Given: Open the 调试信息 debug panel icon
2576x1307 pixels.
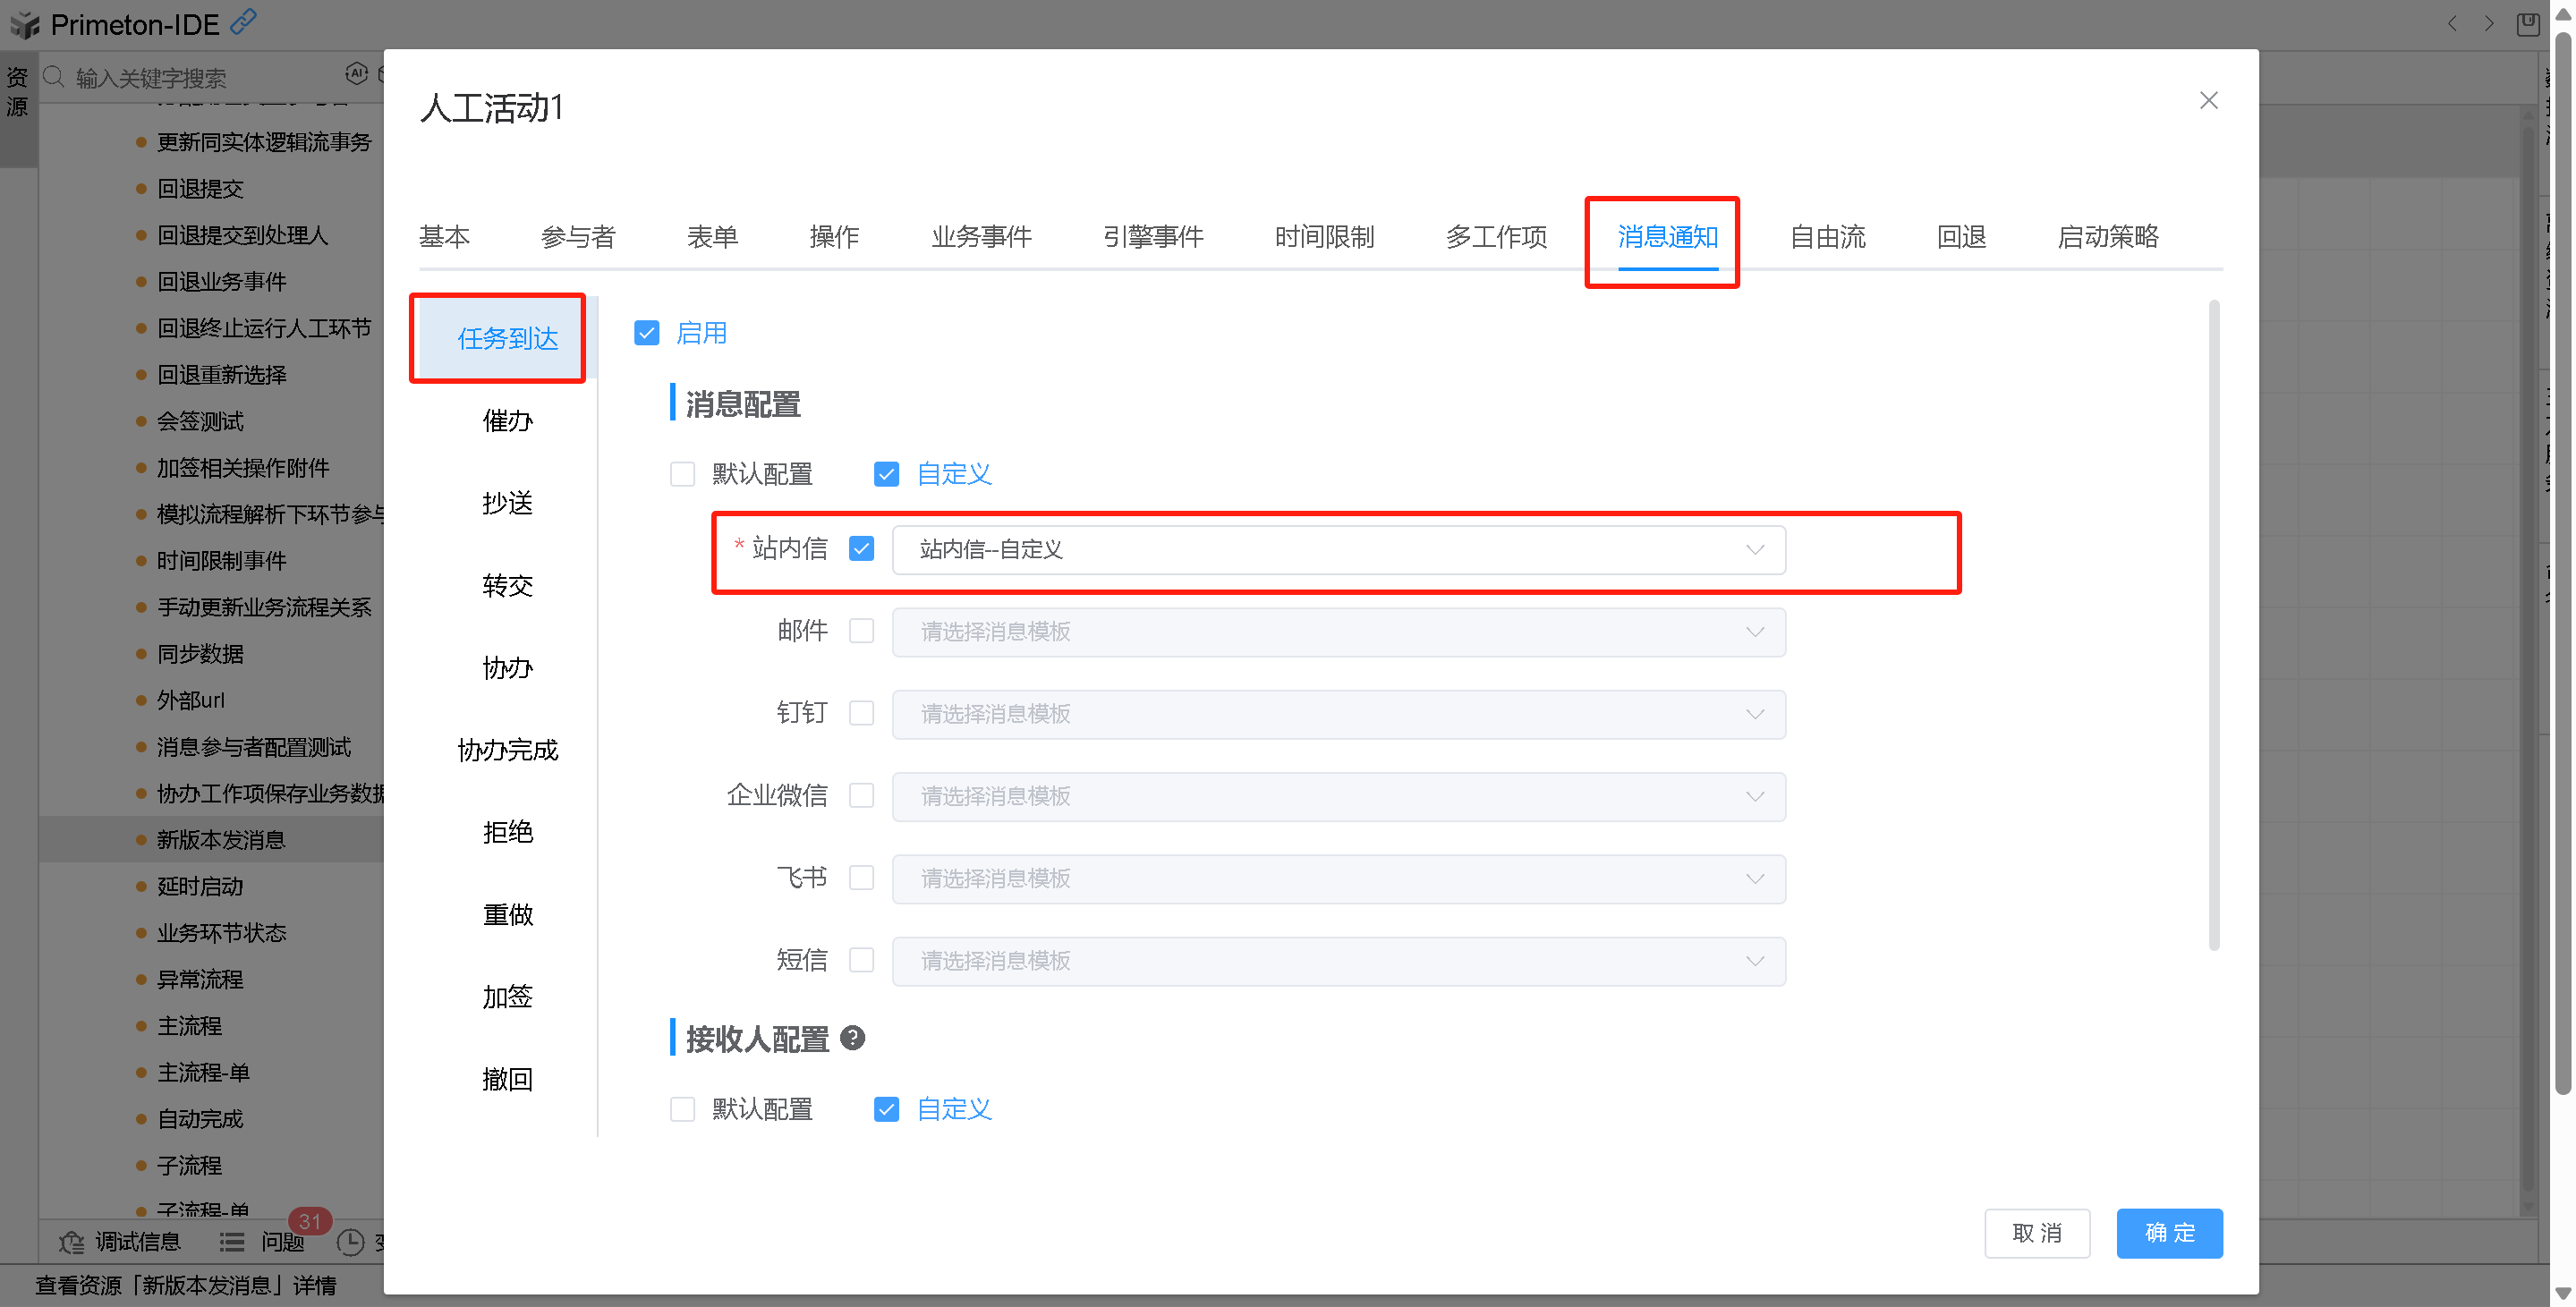Looking at the screenshot, I should click(x=72, y=1242).
